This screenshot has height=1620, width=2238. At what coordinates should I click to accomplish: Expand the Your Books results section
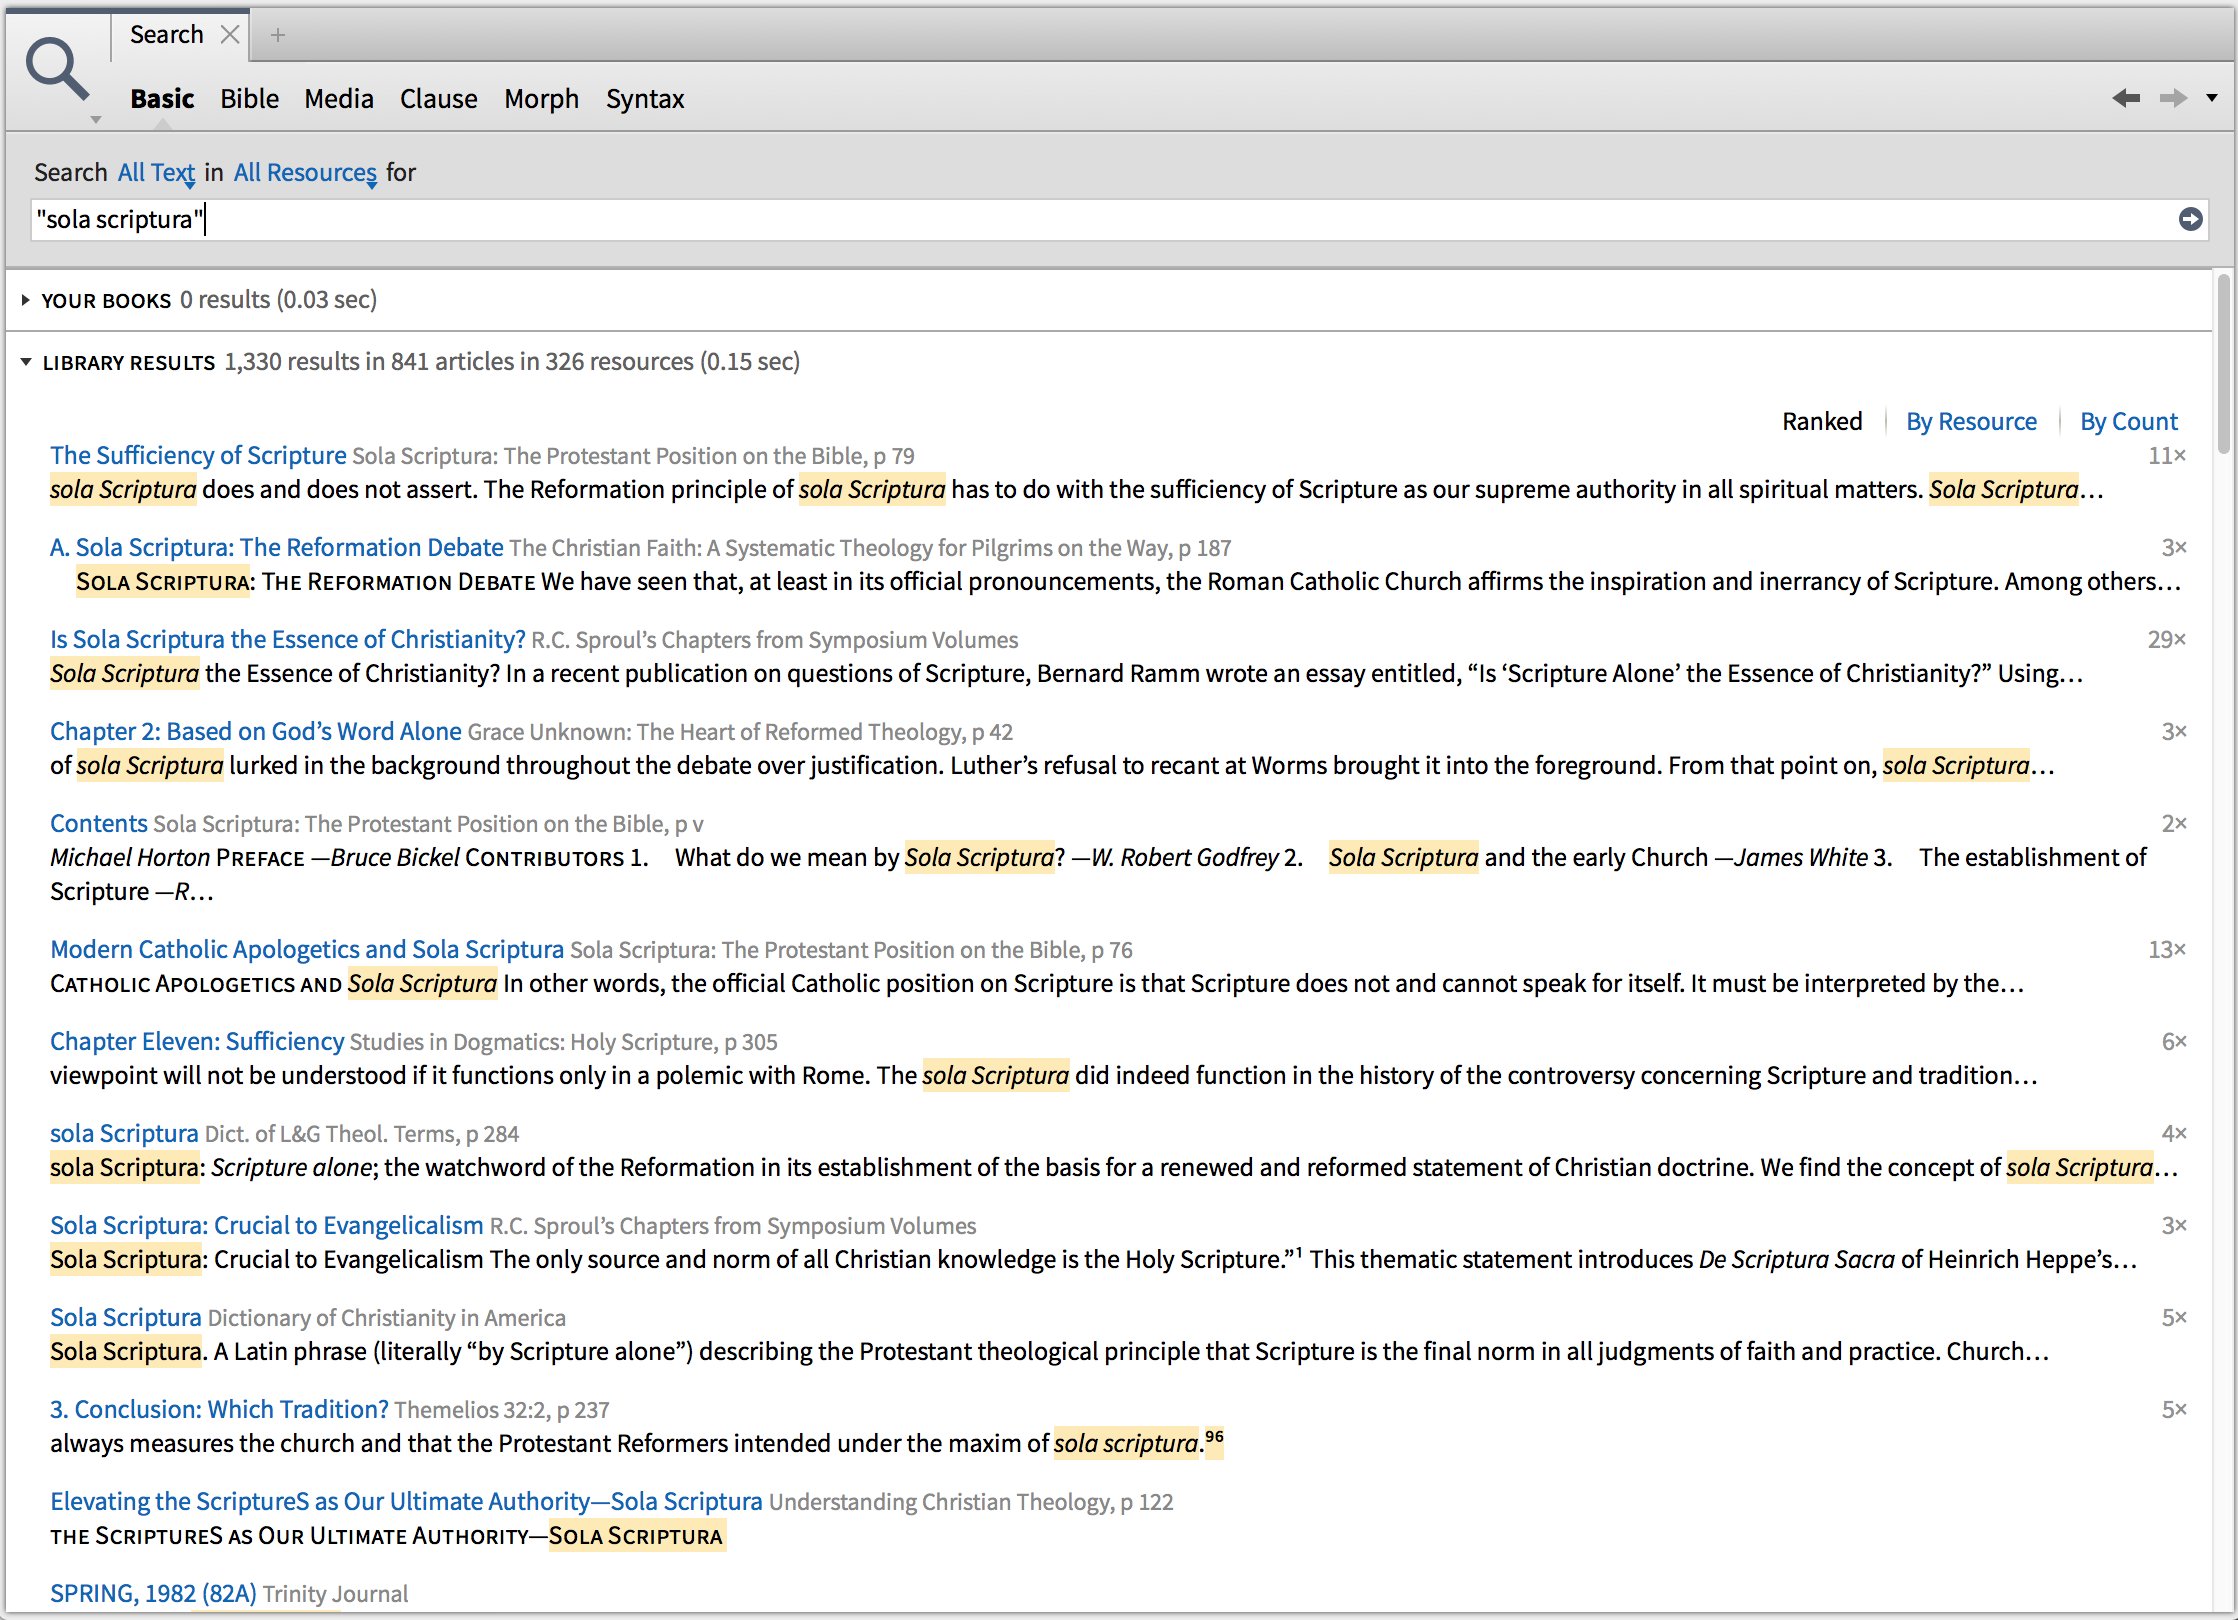[26, 300]
